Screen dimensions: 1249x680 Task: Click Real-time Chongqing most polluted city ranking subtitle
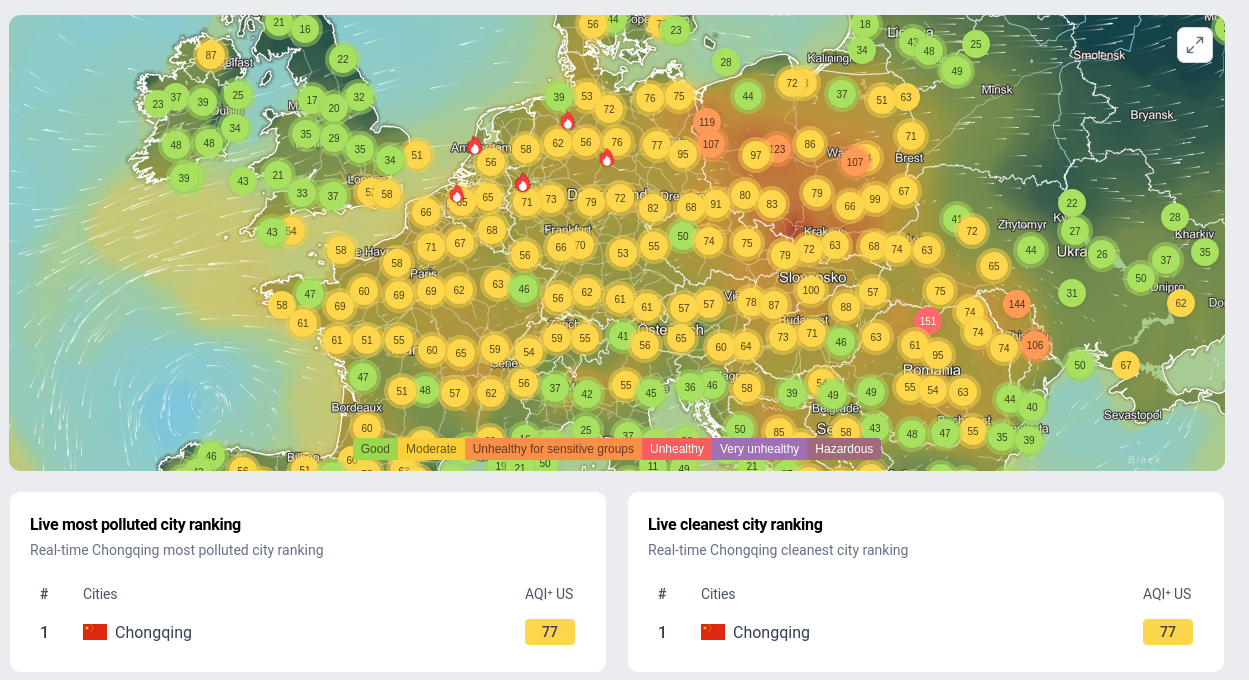click(x=177, y=550)
